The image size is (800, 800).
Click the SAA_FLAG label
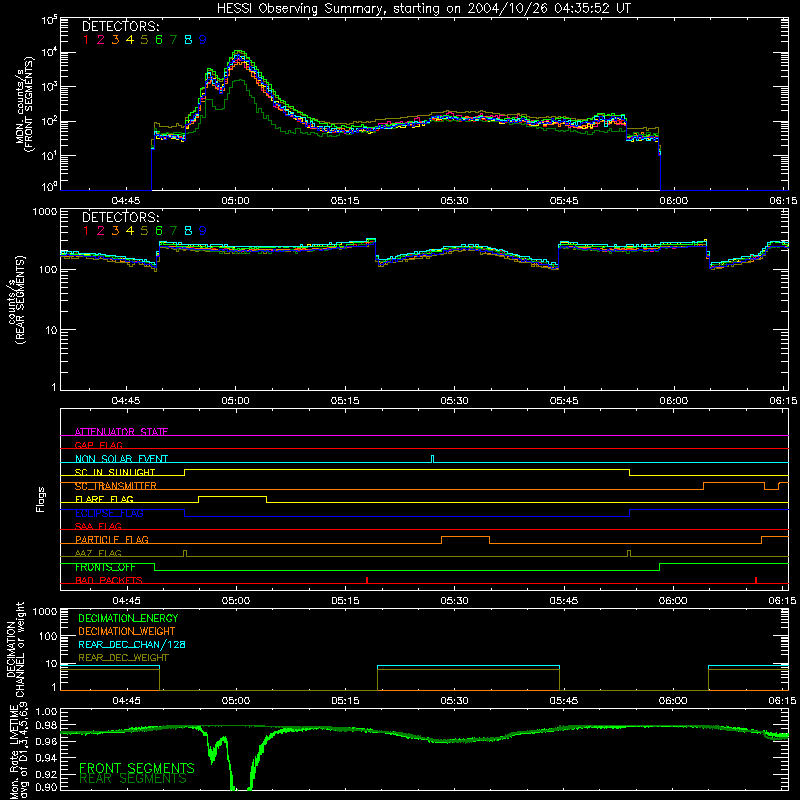[98, 526]
